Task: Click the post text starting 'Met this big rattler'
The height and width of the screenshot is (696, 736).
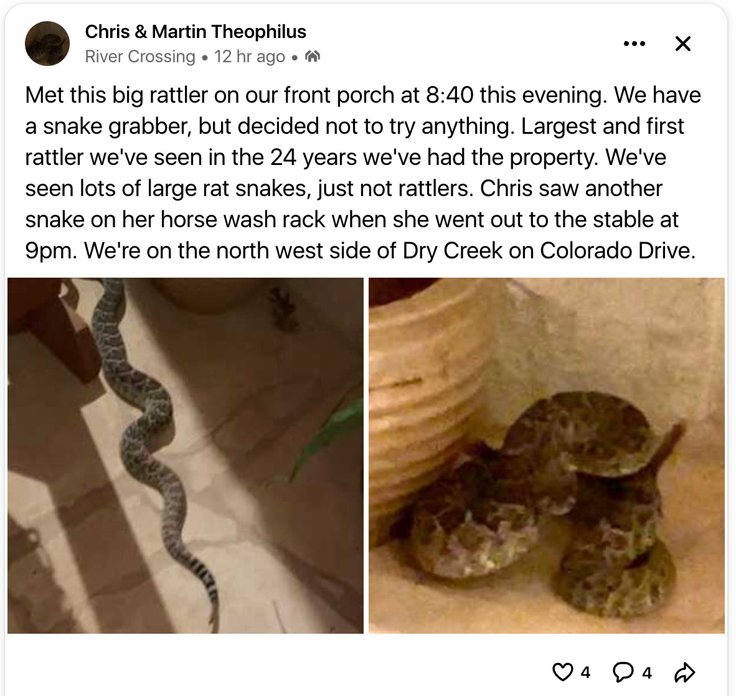Action: click(x=362, y=173)
